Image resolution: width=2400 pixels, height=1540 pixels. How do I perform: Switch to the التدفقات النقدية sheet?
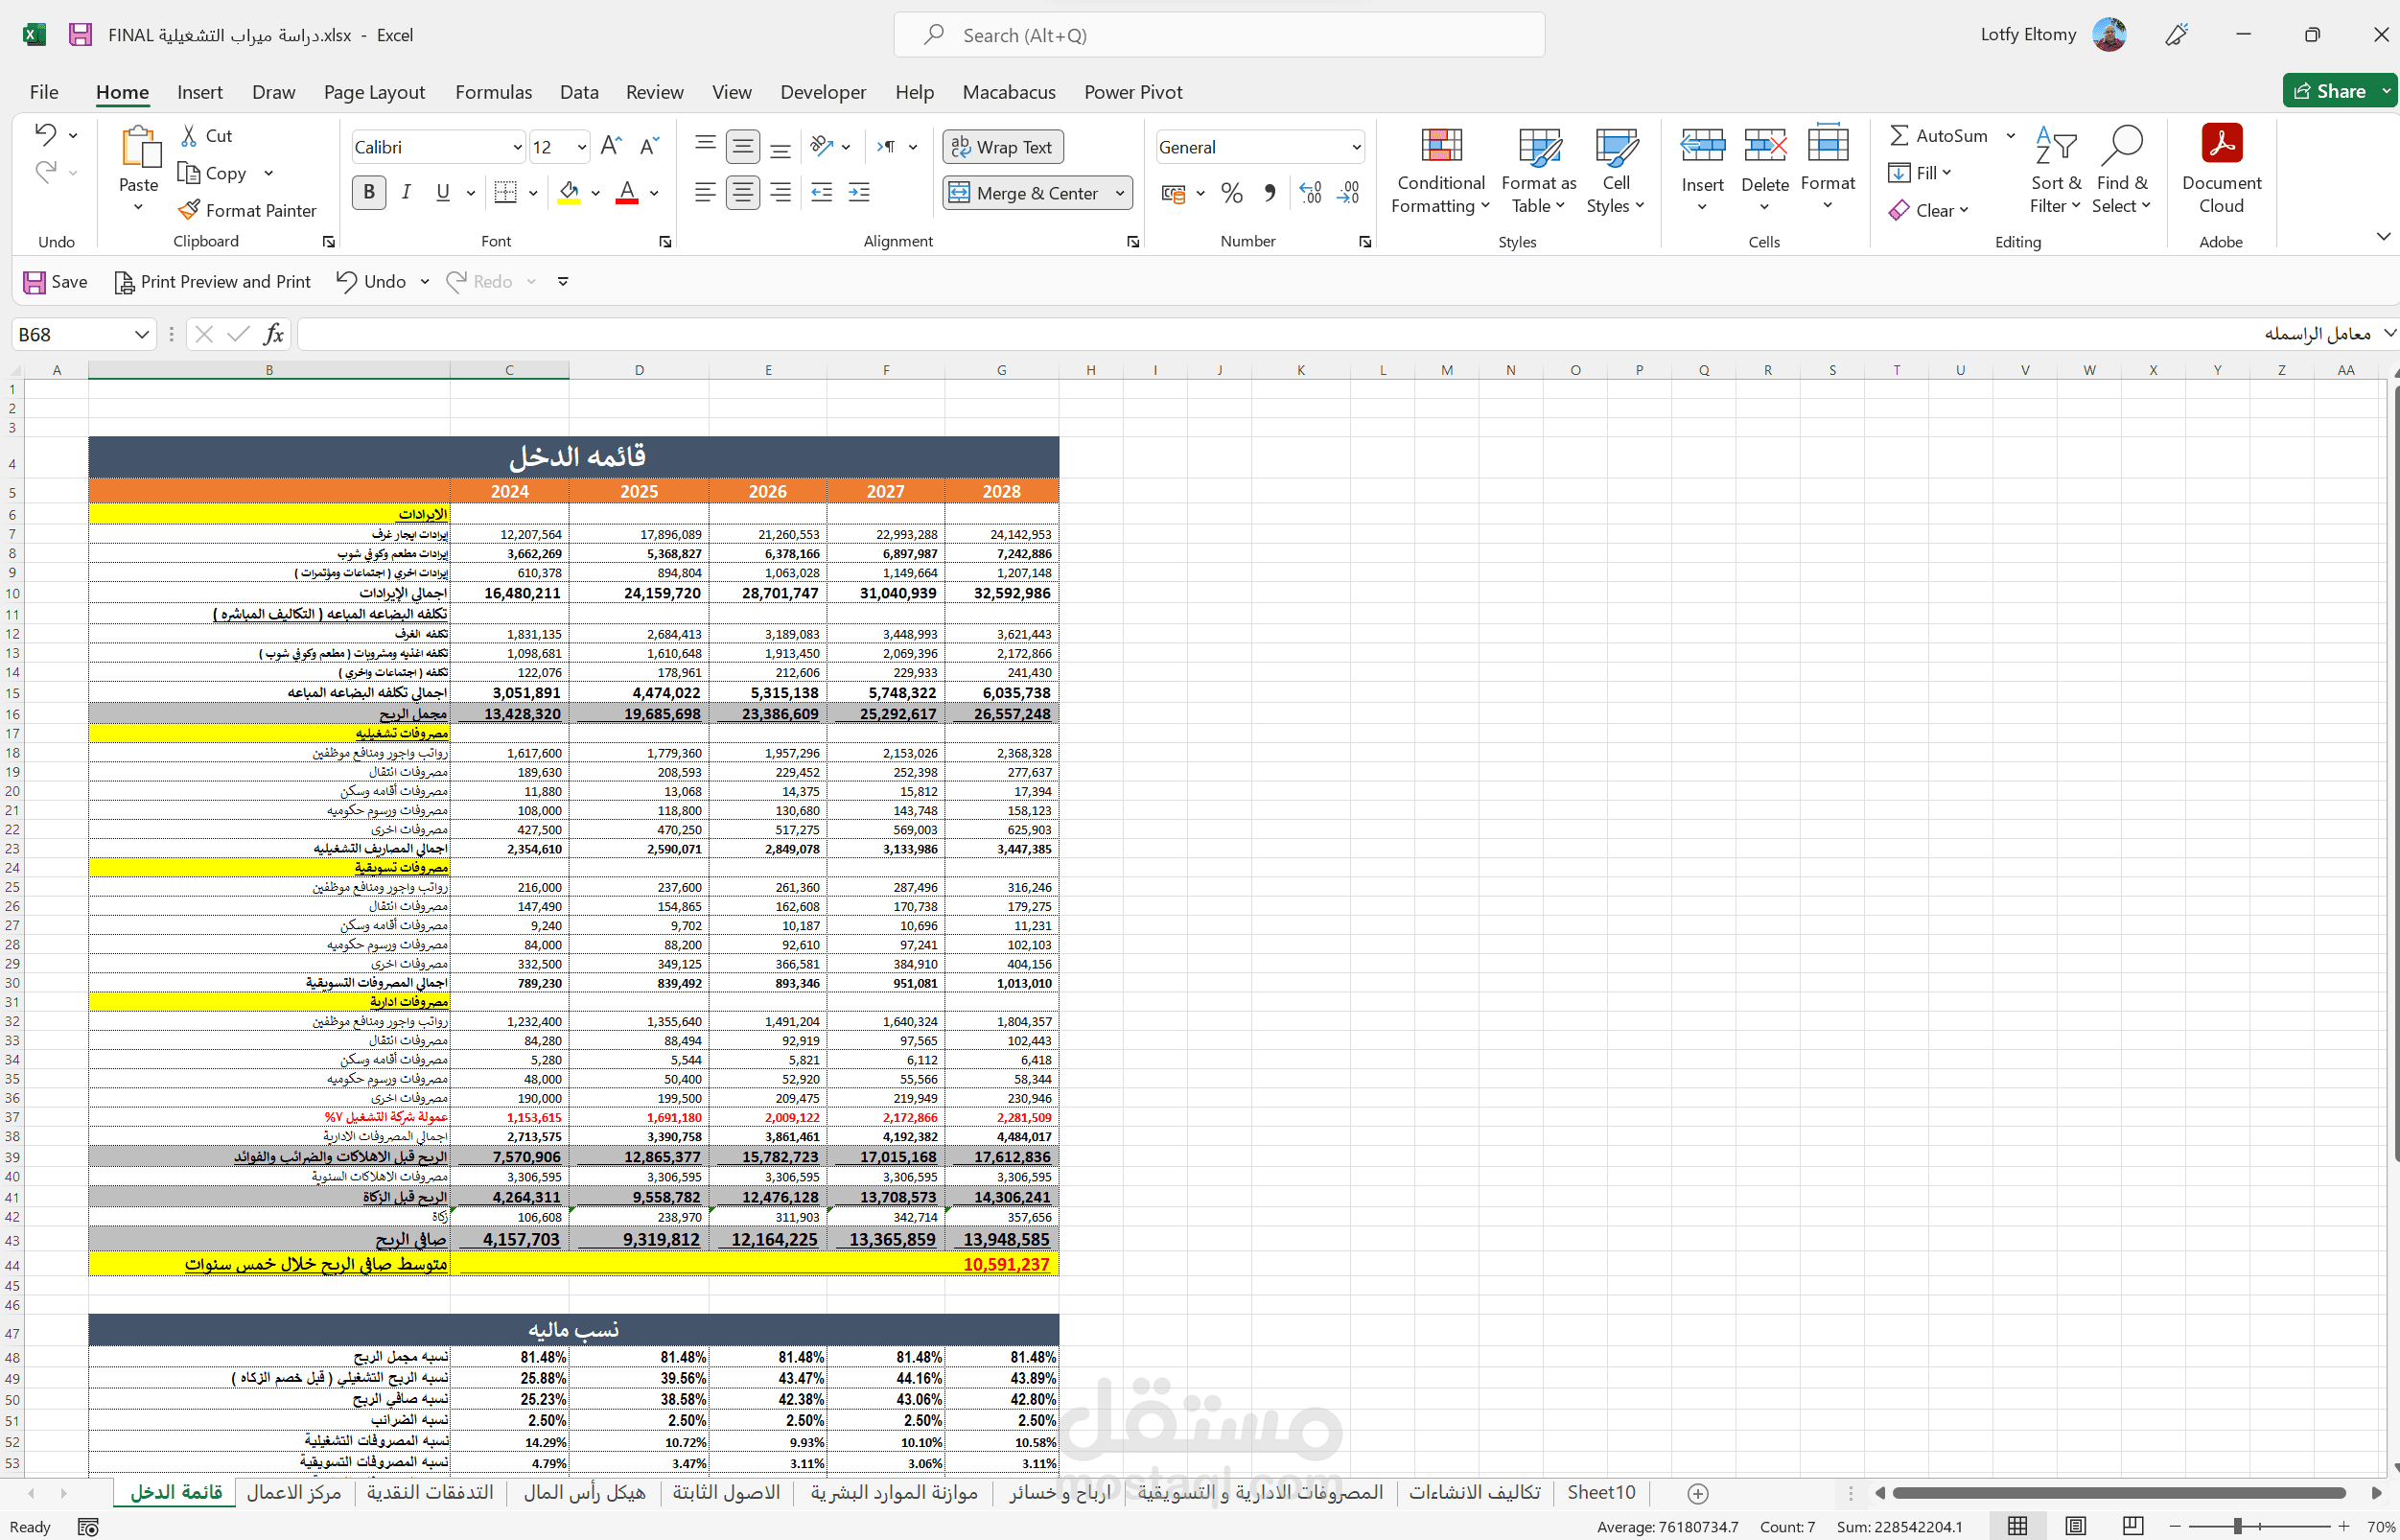tap(430, 1493)
